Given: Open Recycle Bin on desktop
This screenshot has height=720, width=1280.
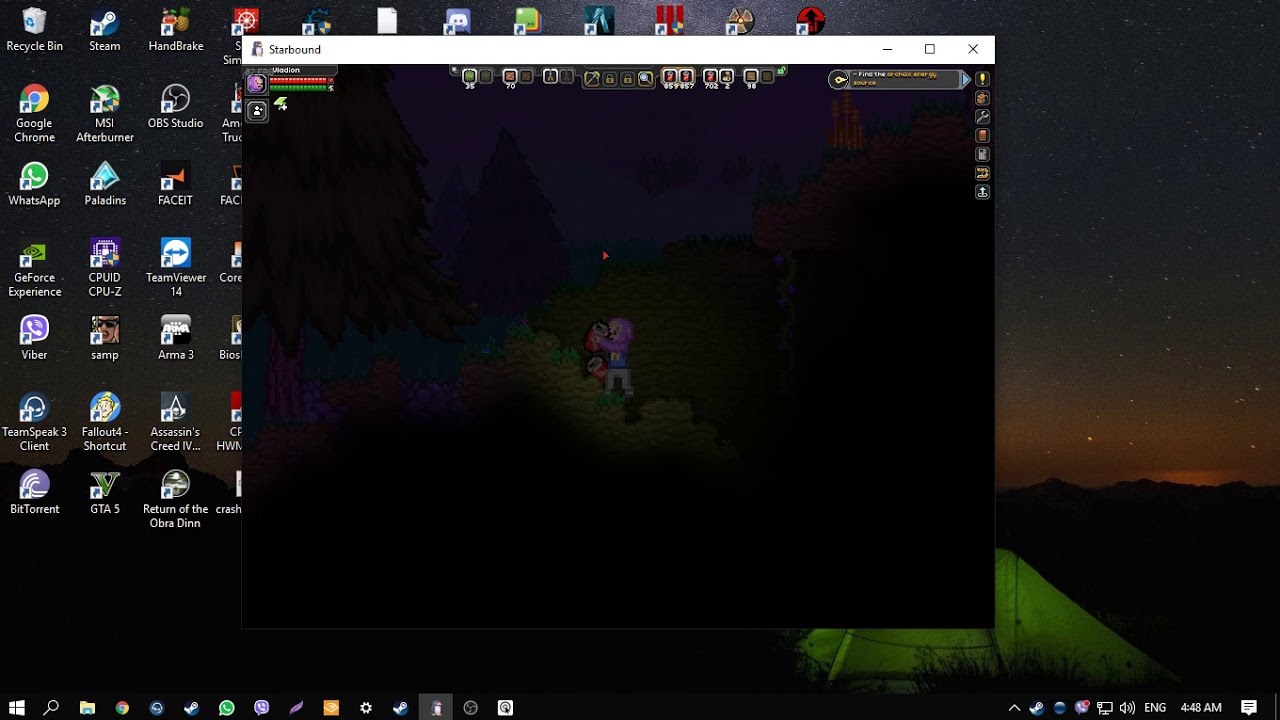Looking at the screenshot, I should click(34, 30).
